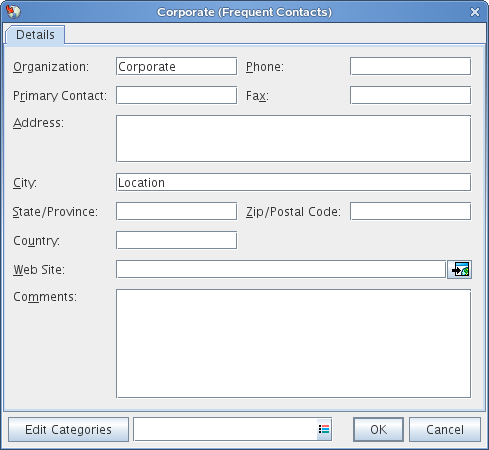Click the categories text box beside Edit Categories
This screenshot has width=489, height=450.
pos(225,429)
